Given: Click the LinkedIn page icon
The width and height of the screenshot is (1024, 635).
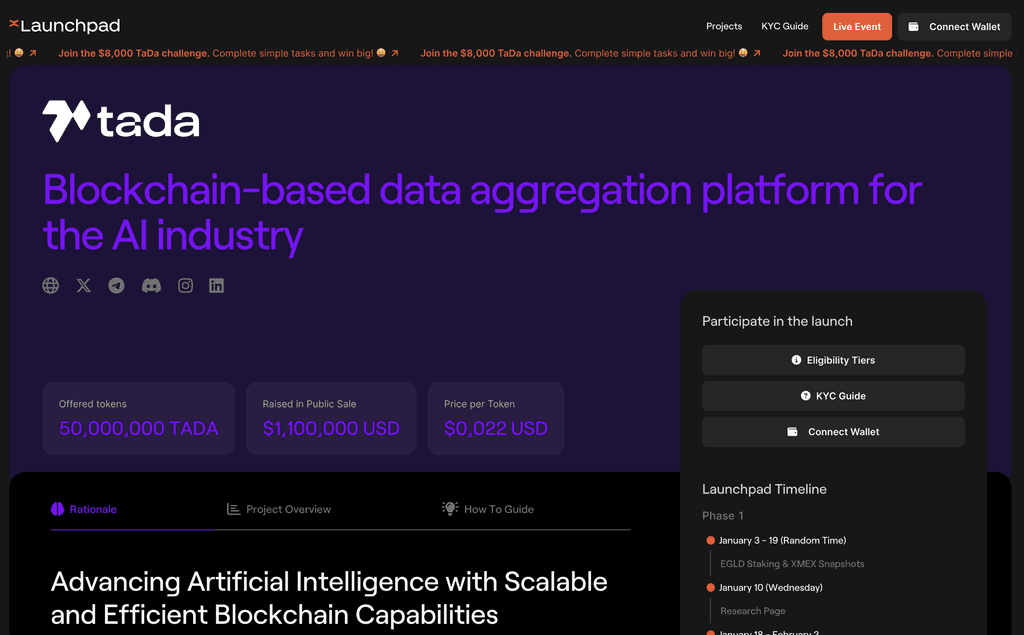Looking at the screenshot, I should click(x=216, y=285).
